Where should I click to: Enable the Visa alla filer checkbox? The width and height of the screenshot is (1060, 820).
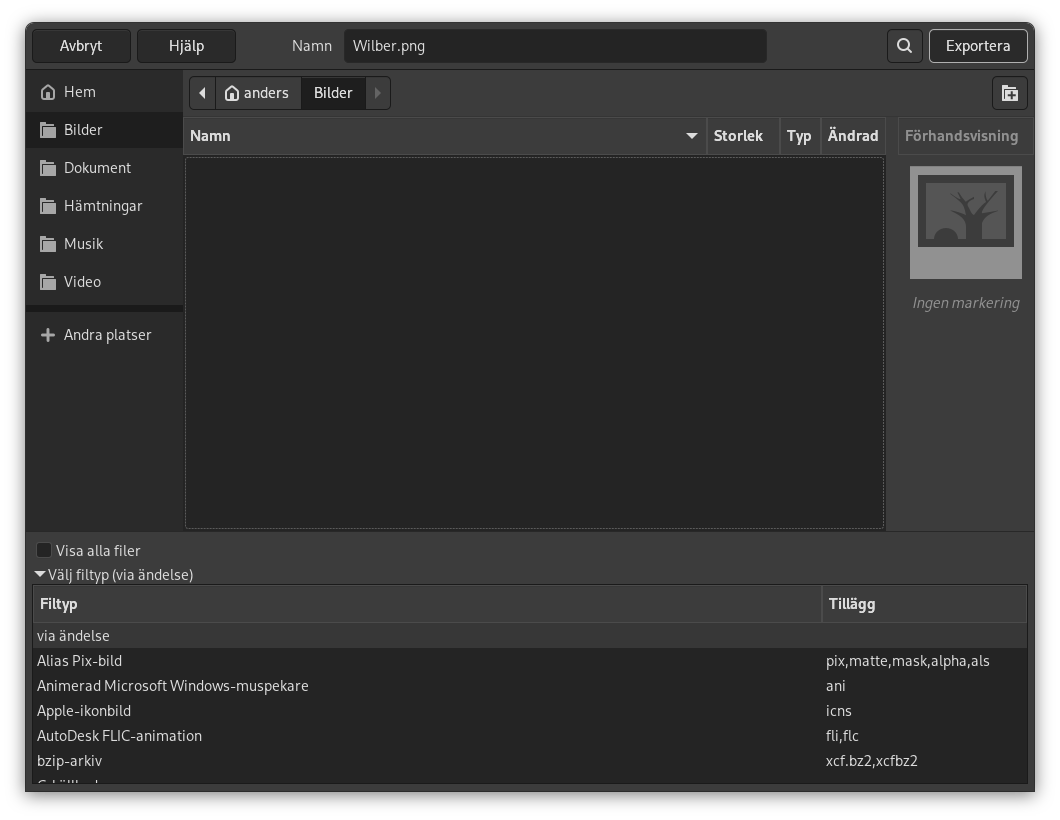tap(43, 550)
